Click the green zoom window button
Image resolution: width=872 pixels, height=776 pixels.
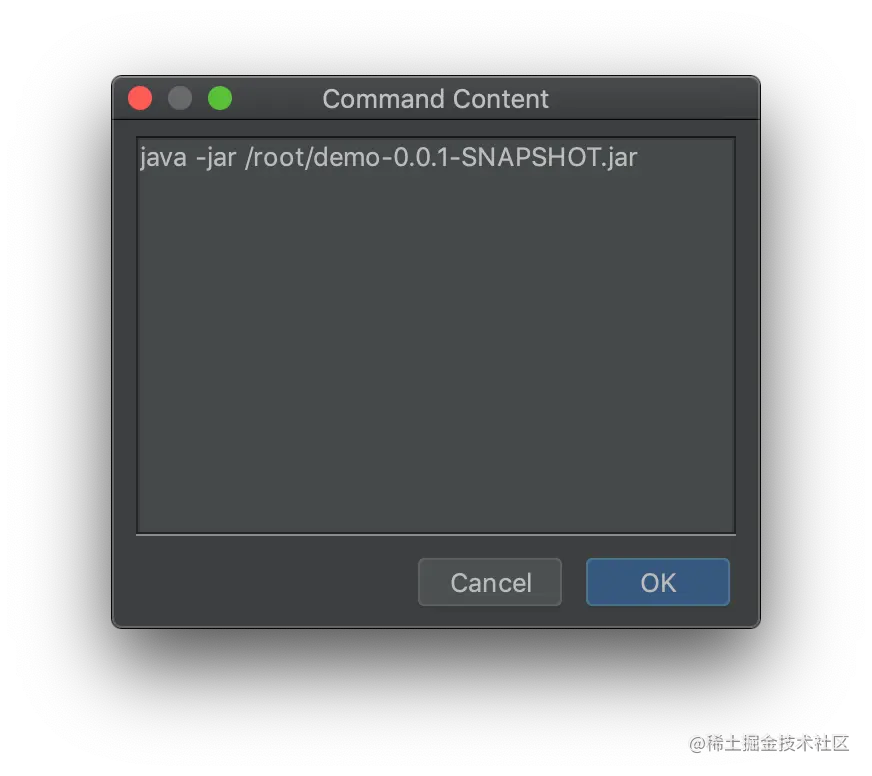click(220, 98)
